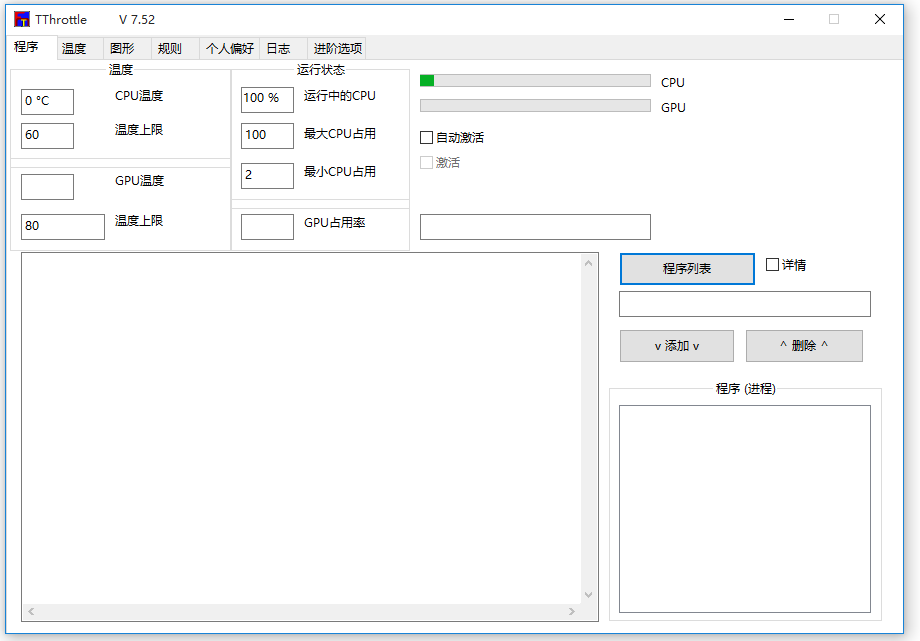Screen dimensions: 920x641
Task: Click the 最小CPU占用 field with 2
Action: coord(268,176)
